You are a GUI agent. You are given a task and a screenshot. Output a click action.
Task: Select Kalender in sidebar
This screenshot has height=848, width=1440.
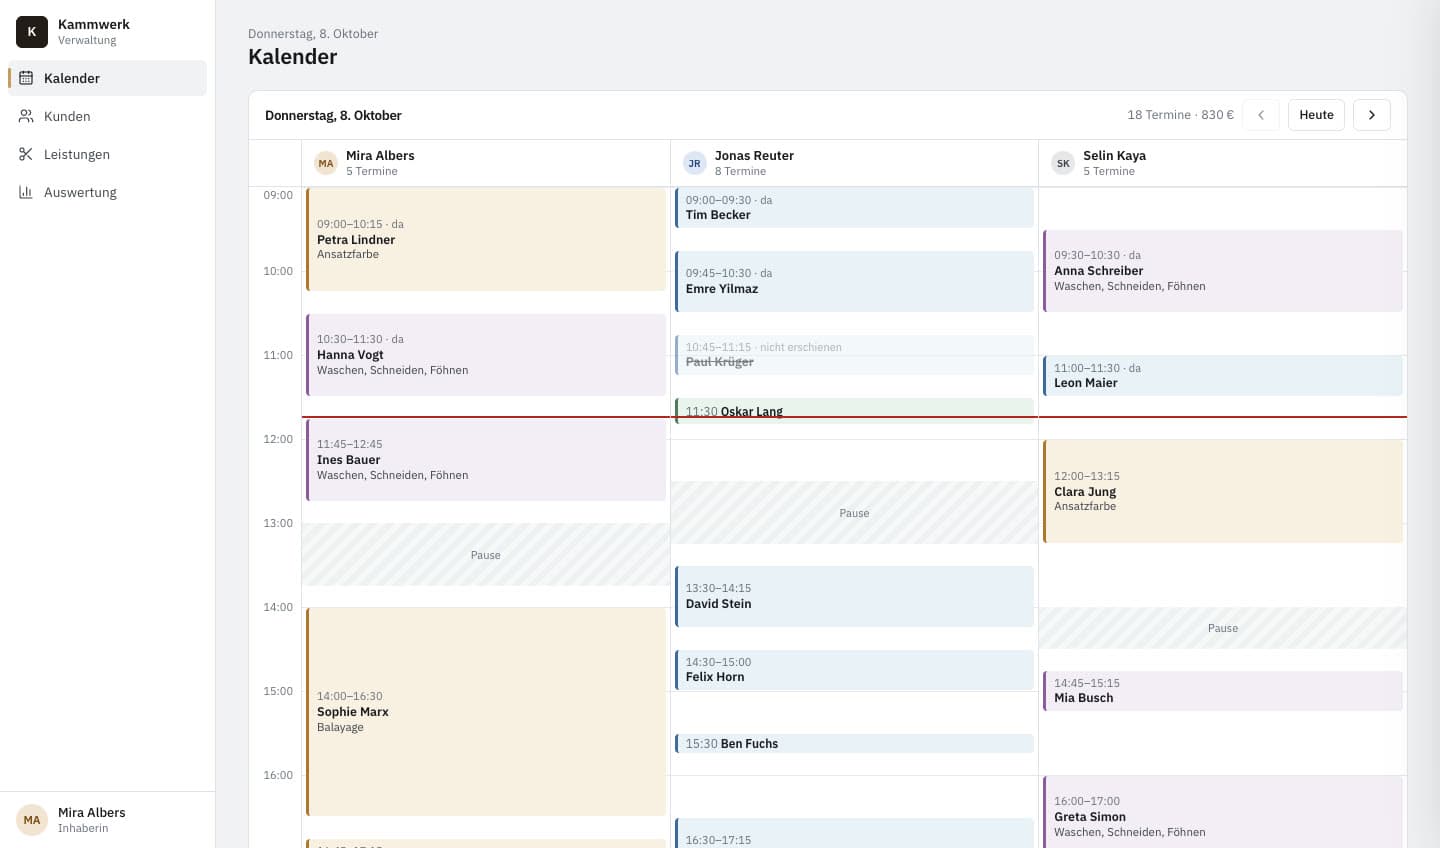[107, 78]
